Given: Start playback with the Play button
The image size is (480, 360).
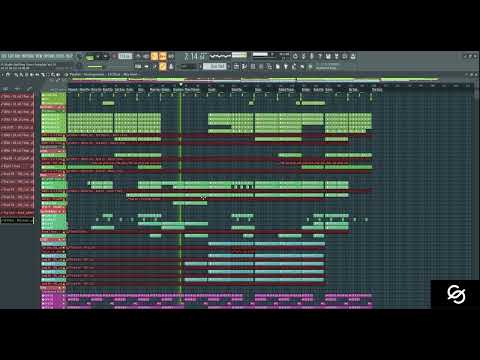Looking at the screenshot, I should coord(98,57).
